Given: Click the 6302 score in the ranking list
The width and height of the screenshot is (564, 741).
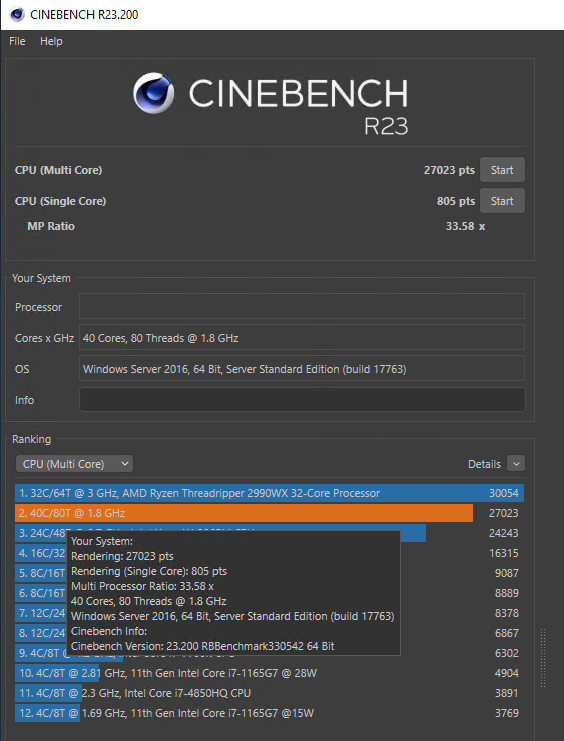Looking at the screenshot, I should 506,653.
